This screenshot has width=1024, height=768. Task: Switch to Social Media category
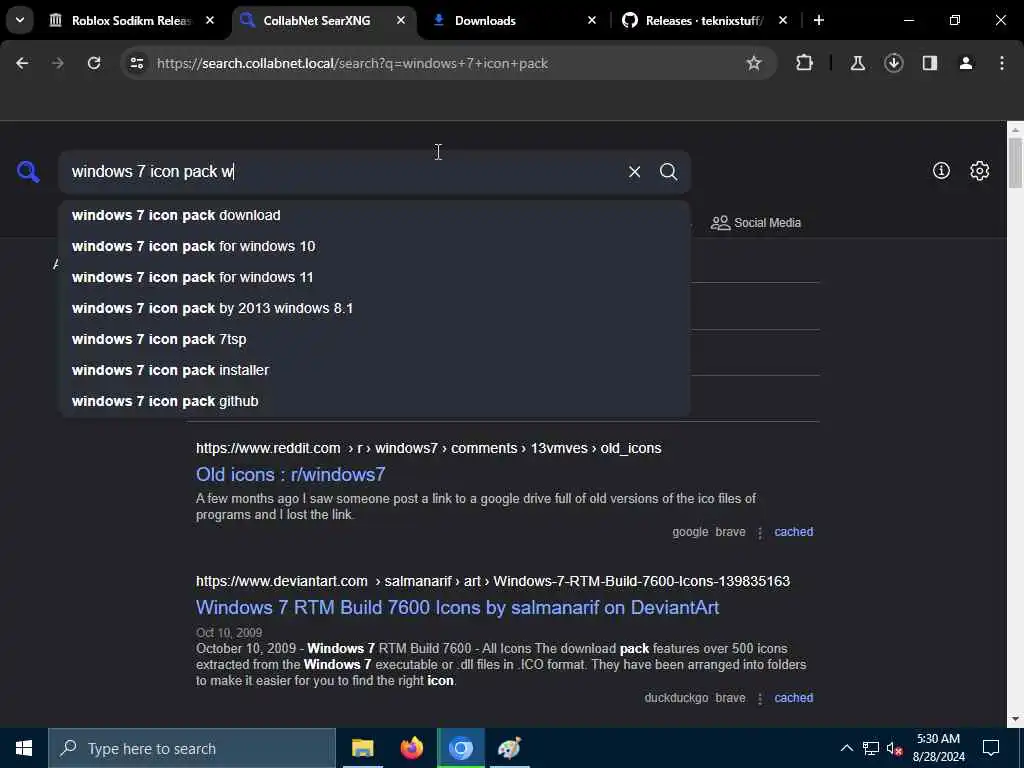(756, 223)
